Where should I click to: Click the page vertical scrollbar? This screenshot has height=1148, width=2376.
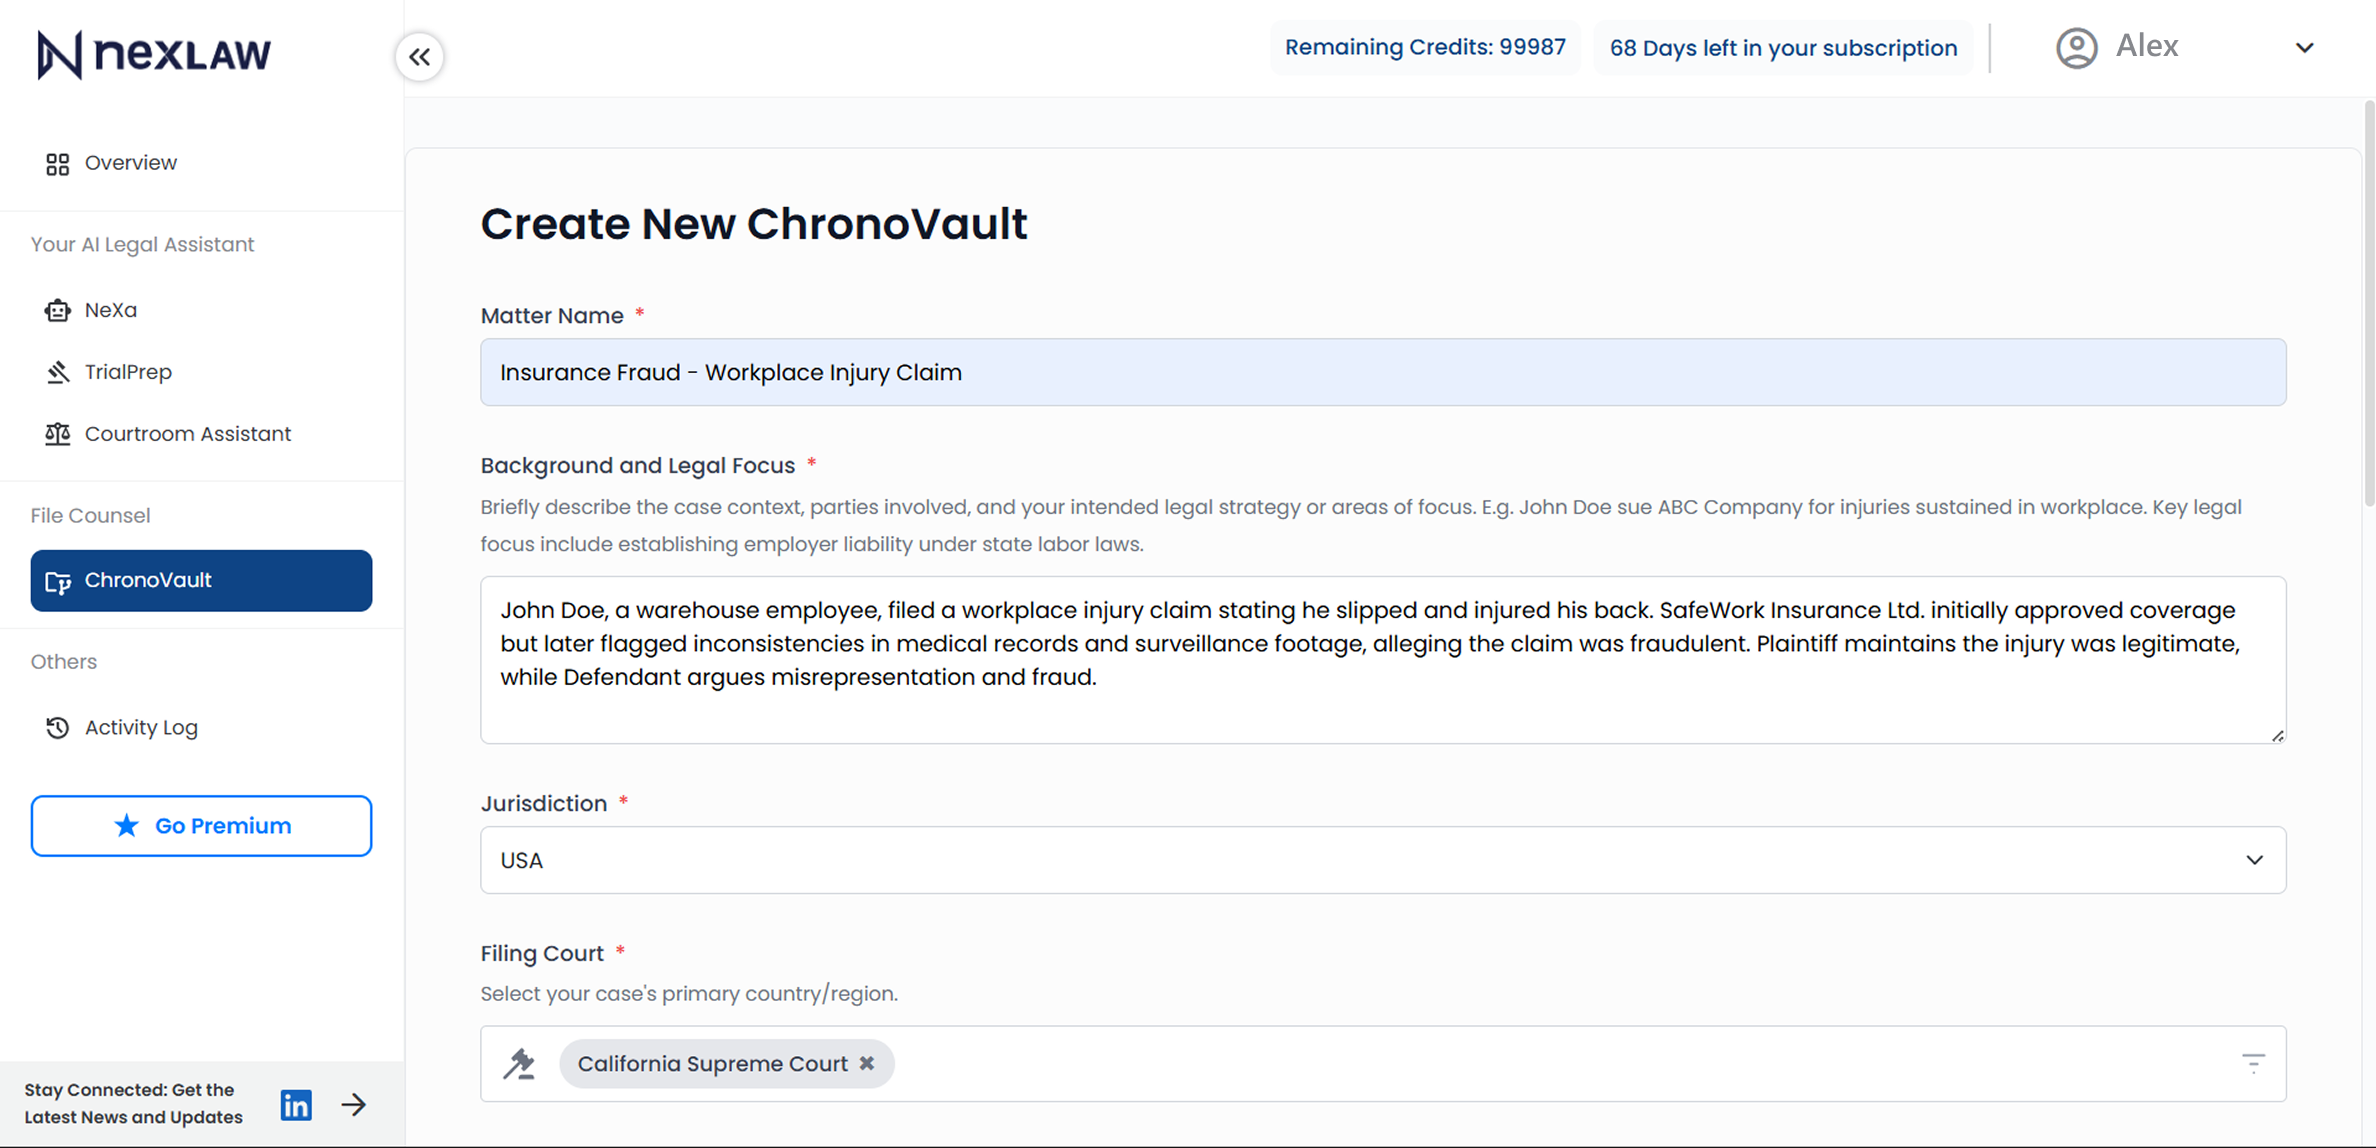click(2368, 300)
